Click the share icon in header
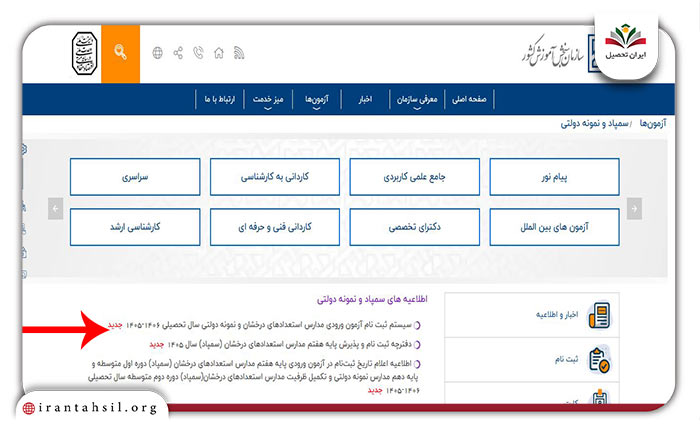Image resolution: width=700 pixels, height=430 pixels. (178, 53)
